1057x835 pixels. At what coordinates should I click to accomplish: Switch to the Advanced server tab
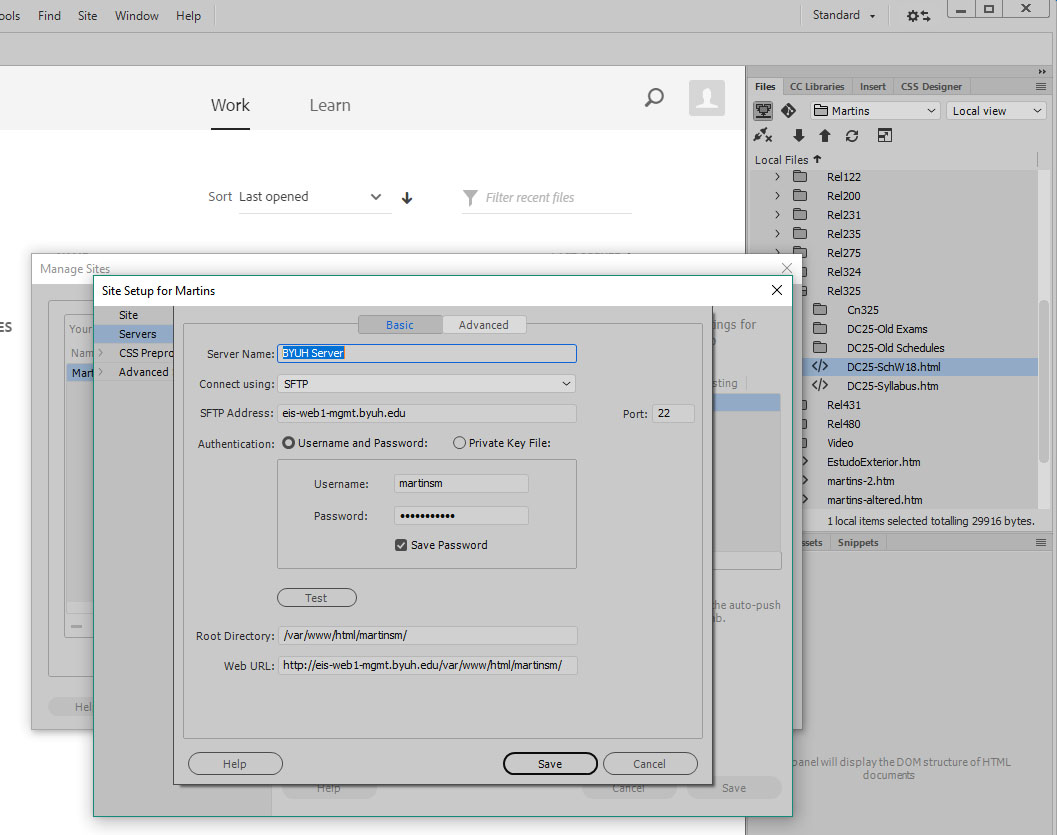[484, 325]
